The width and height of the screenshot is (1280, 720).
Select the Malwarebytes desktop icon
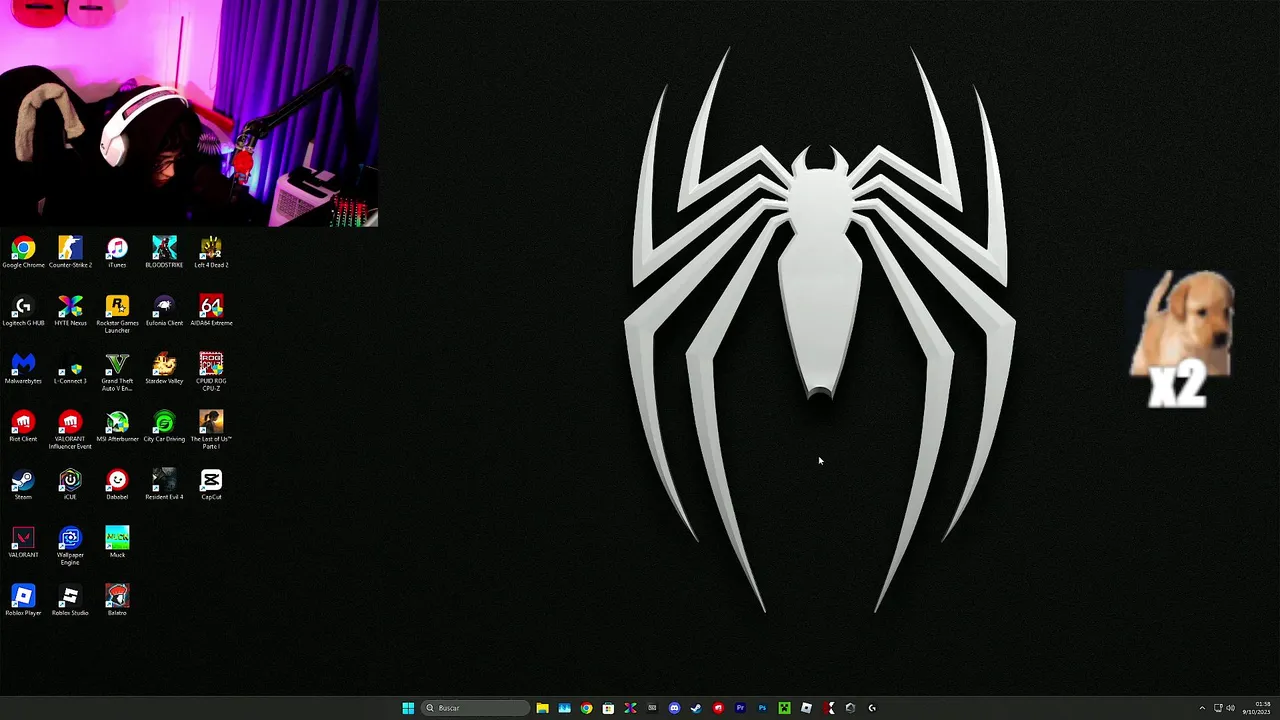point(23,368)
